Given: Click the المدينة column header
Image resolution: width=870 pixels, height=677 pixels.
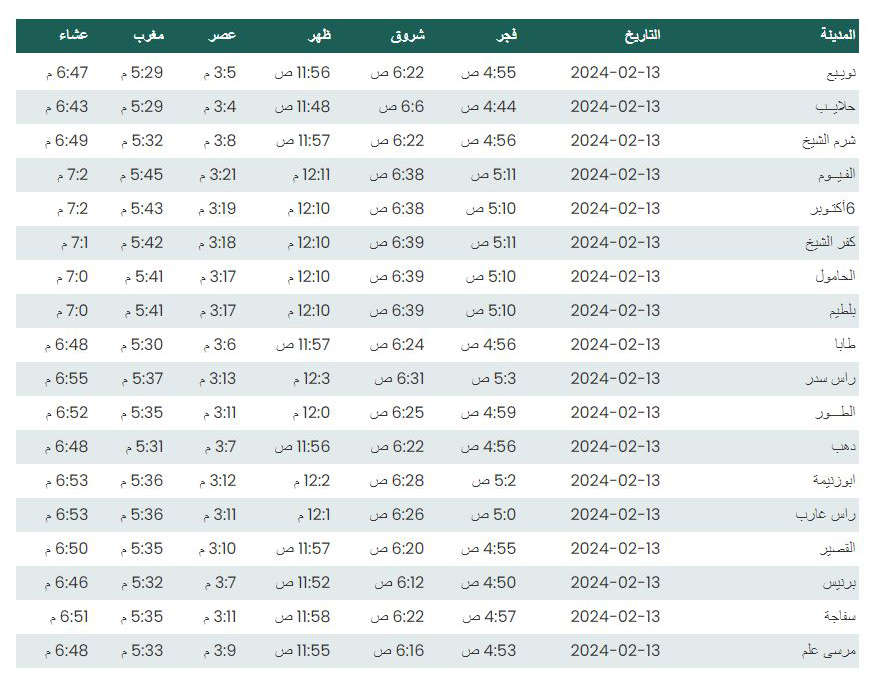Looking at the screenshot, I should coord(837,35).
